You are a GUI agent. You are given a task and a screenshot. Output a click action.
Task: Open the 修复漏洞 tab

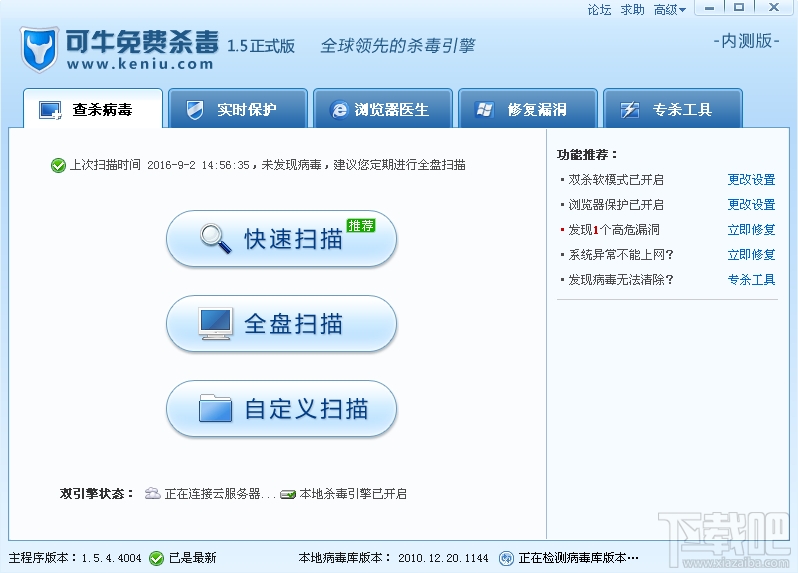(528, 108)
